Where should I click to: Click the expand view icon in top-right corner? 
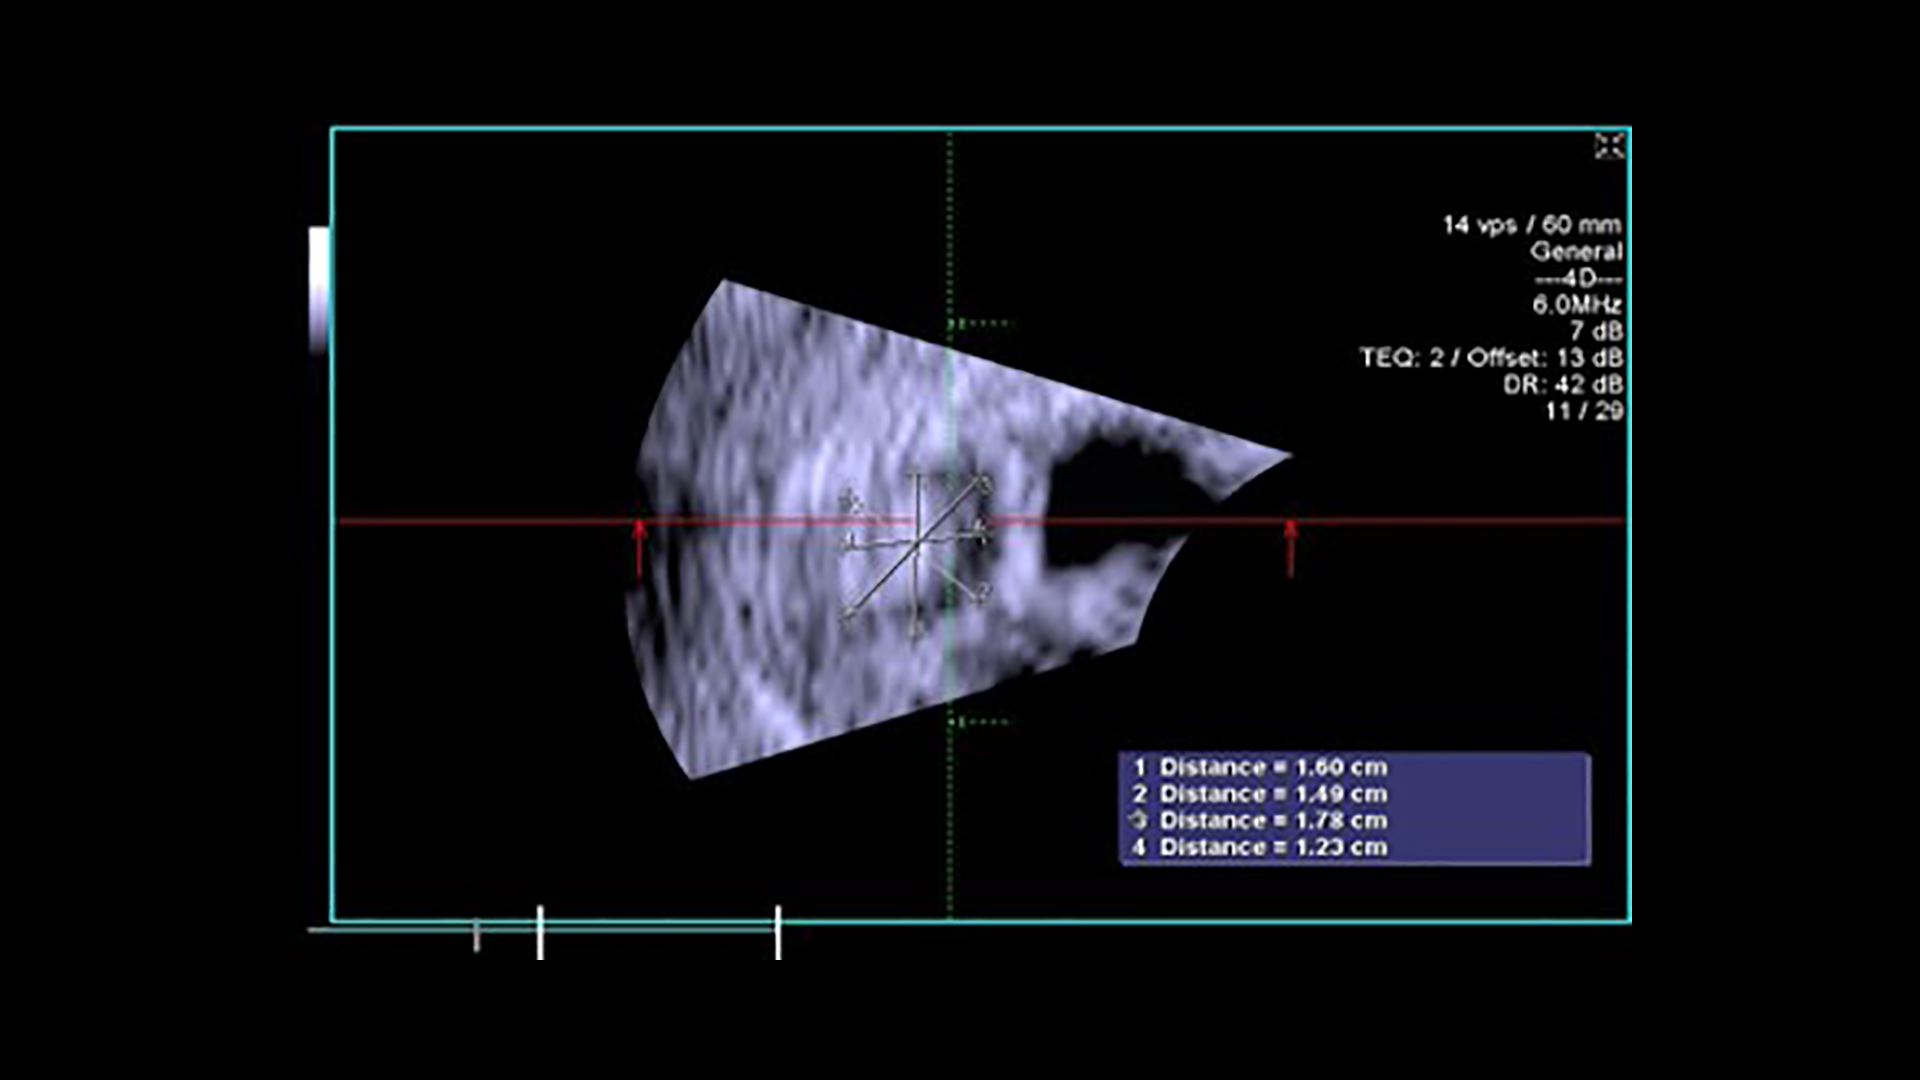[1609, 146]
